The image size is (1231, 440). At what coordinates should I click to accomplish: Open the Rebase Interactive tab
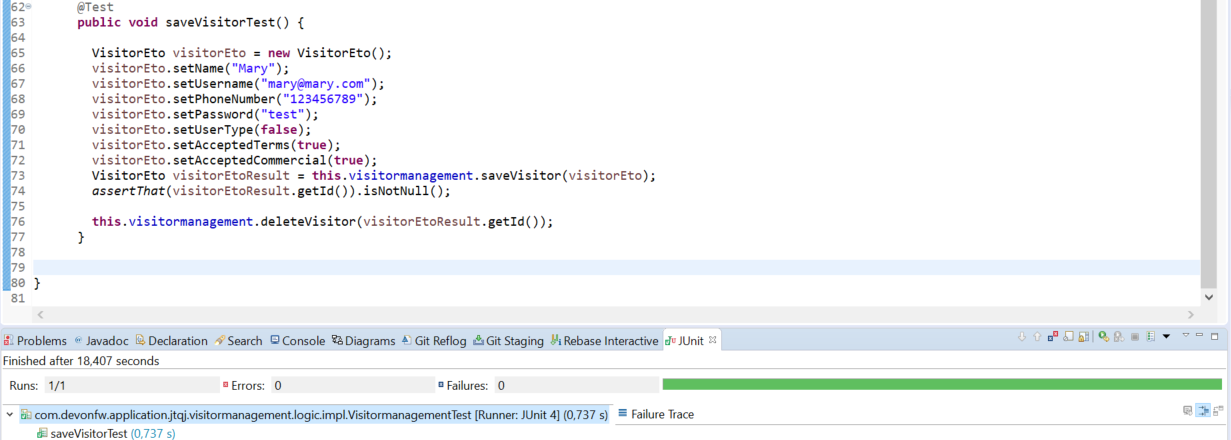(x=604, y=340)
